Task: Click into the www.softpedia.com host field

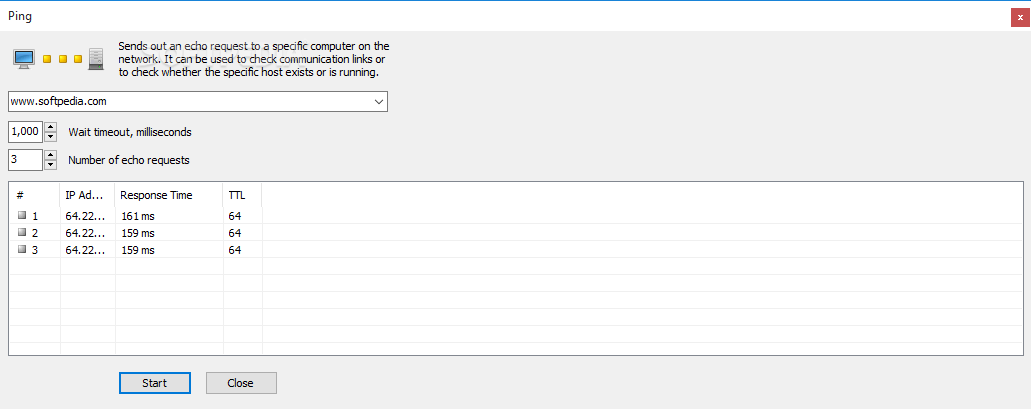Action: point(189,102)
